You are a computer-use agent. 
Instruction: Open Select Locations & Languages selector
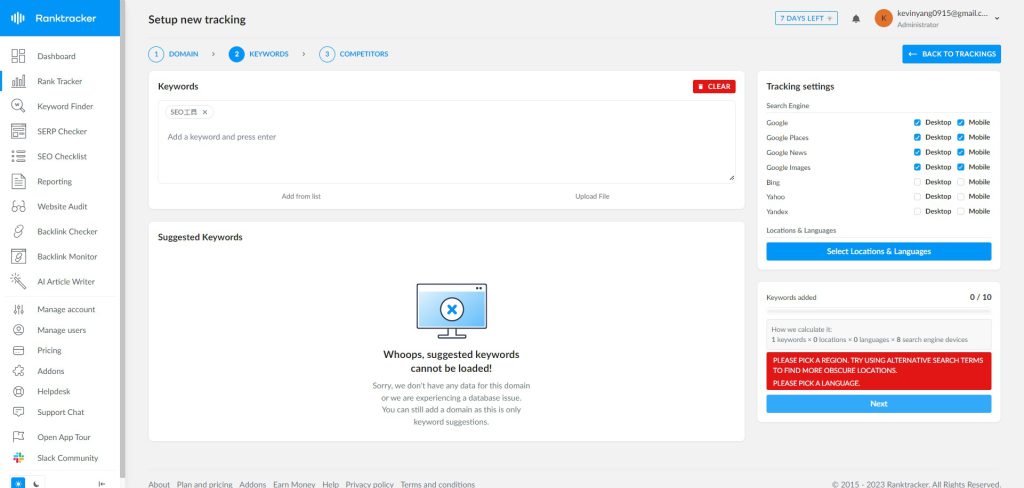tap(878, 251)
